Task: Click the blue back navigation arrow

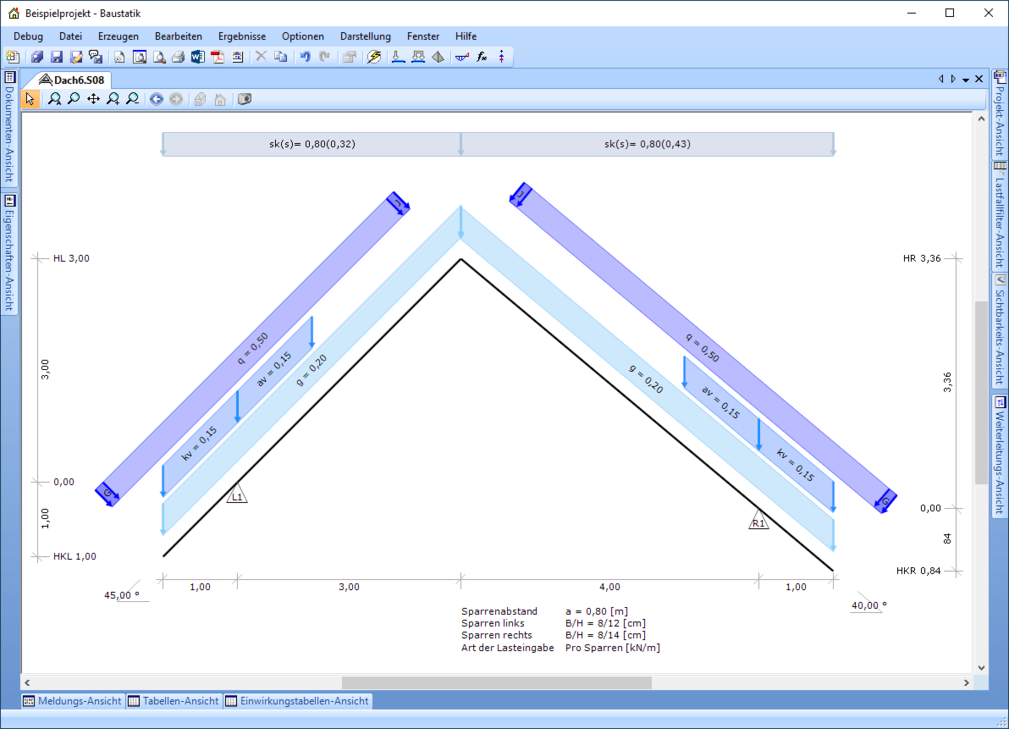Action: click(156, 99)
